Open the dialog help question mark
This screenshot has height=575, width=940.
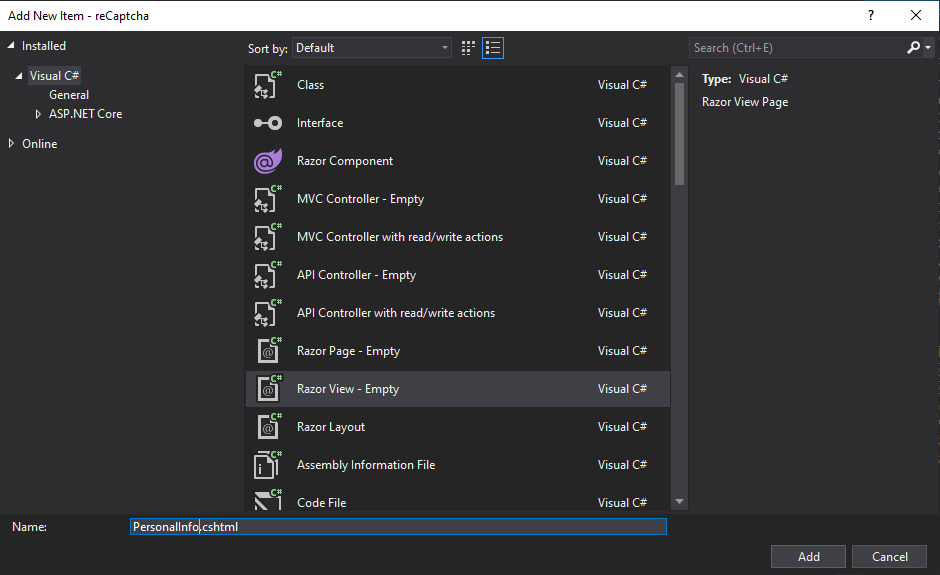tap(871, 16)
